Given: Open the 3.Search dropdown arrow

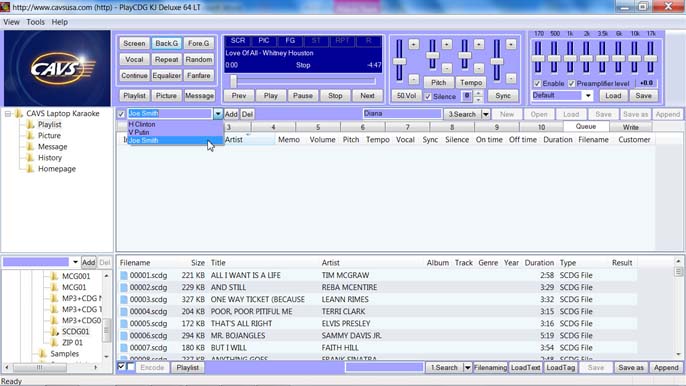Looking at the screenshot, I should click(x=486, y=114).
